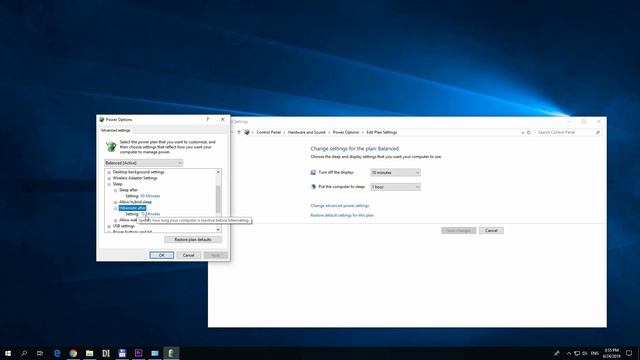Open the Put the computer to sleep dropdown
640x360 pixels.
point(395,187)
